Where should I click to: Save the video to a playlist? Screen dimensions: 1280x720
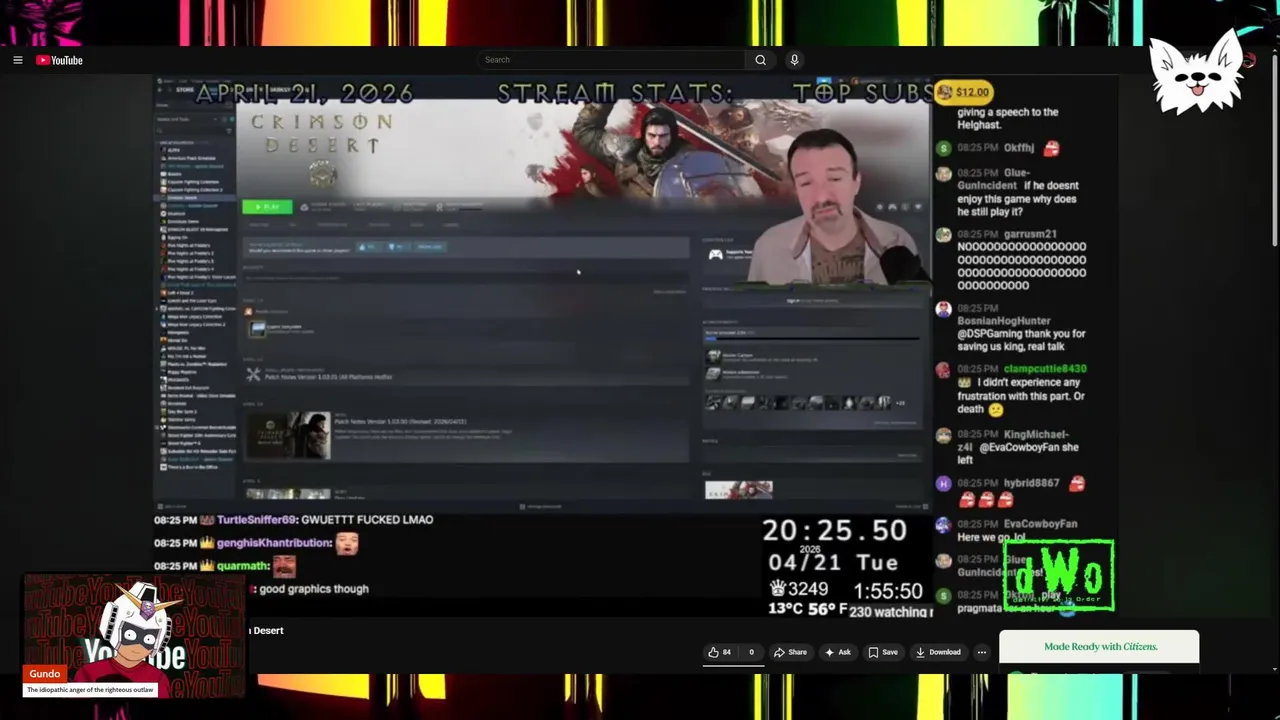point(882,652)
